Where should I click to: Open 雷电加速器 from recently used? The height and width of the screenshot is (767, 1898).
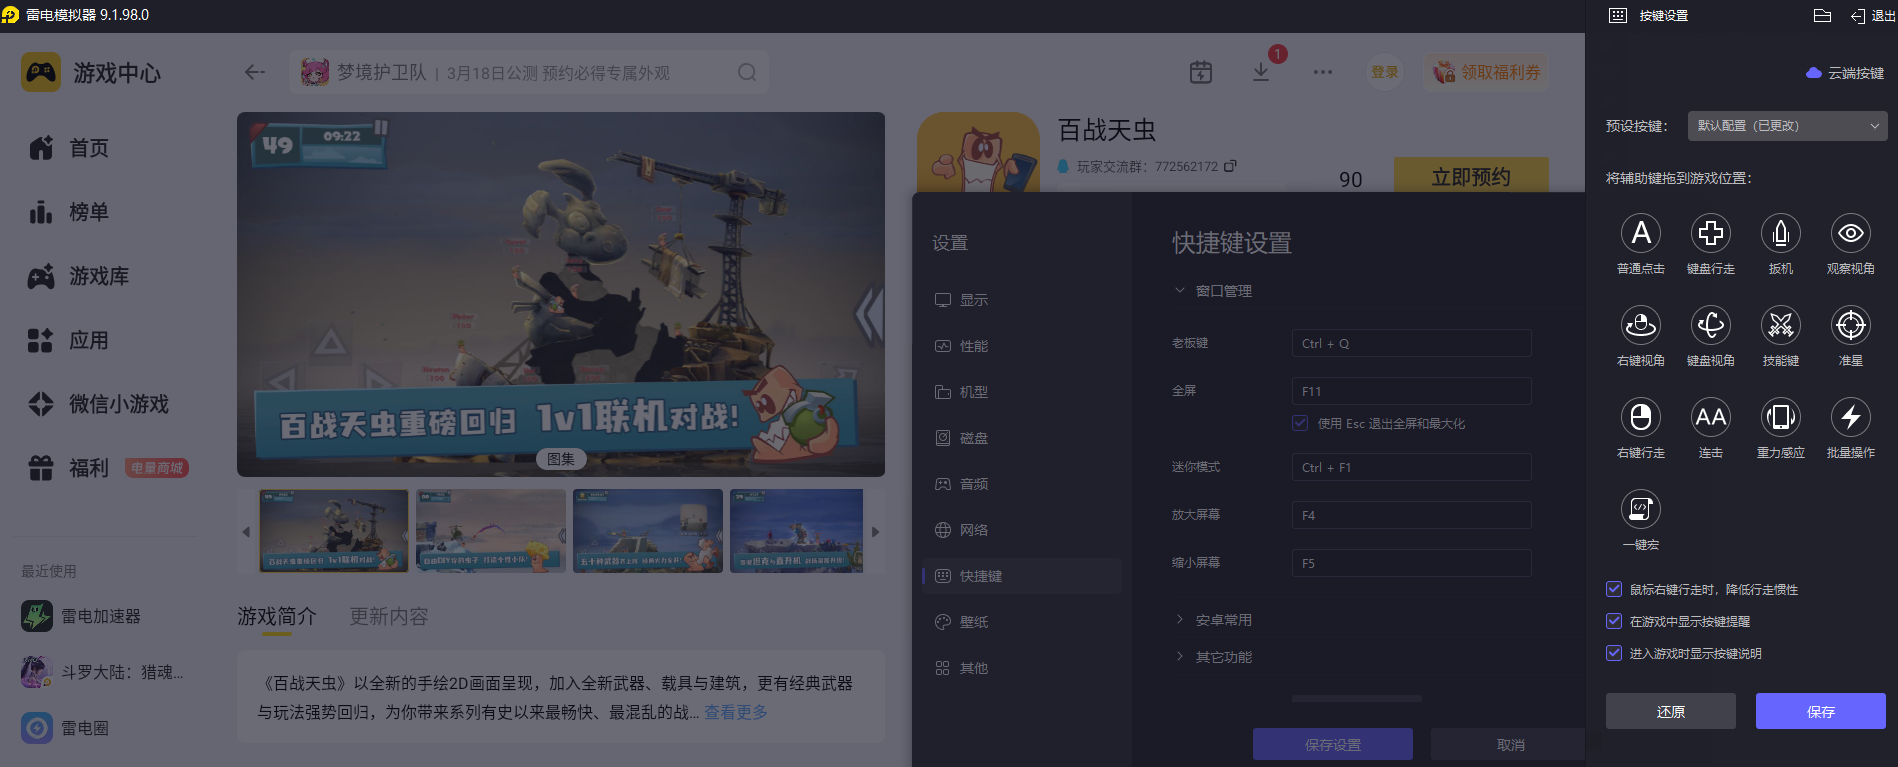pyautogui.click(x=81, y=616)
